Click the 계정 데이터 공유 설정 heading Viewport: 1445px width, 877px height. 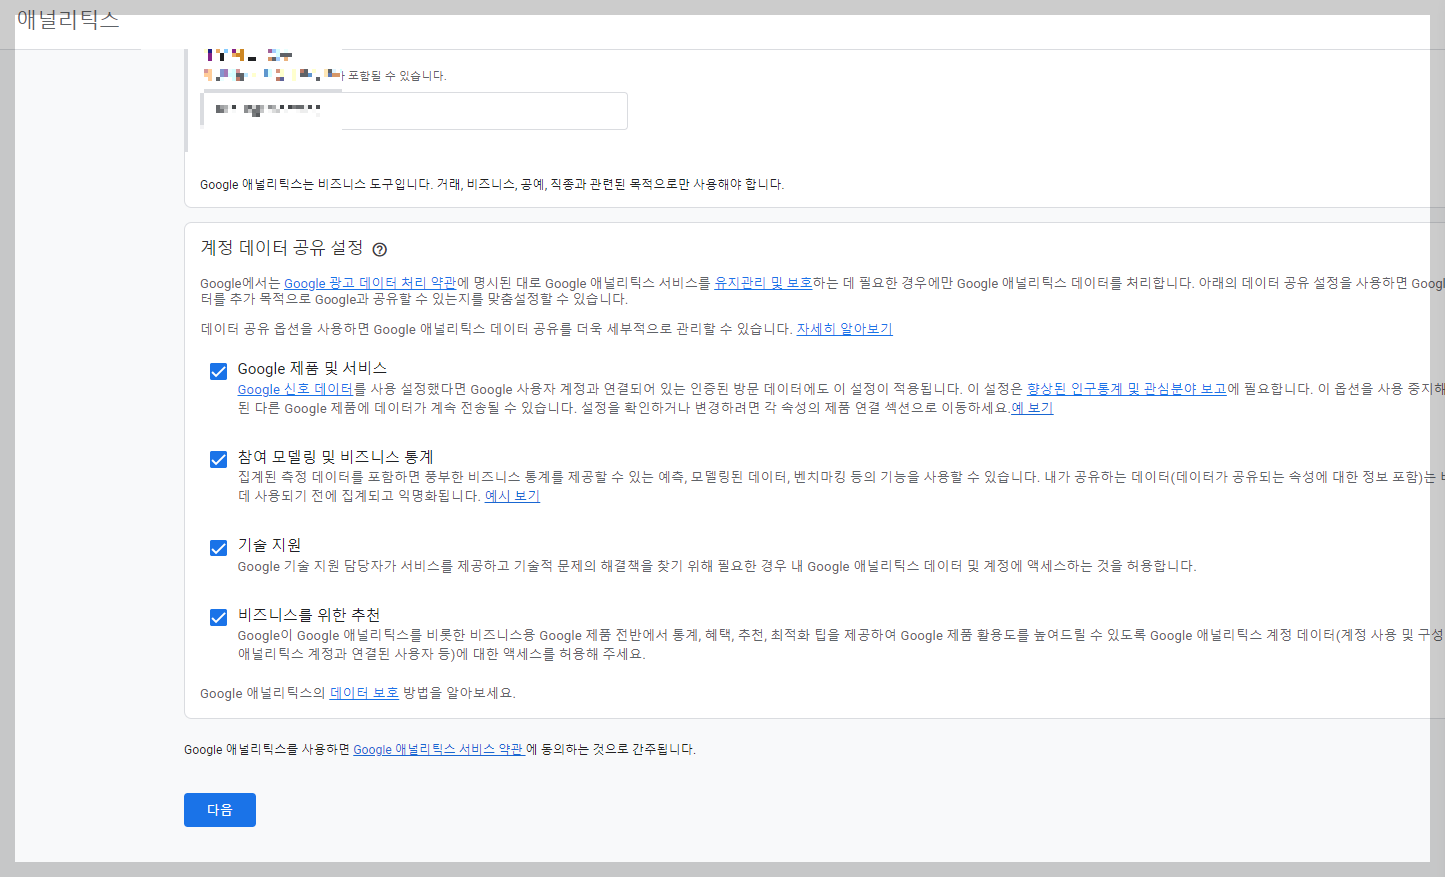coord(282,248)
